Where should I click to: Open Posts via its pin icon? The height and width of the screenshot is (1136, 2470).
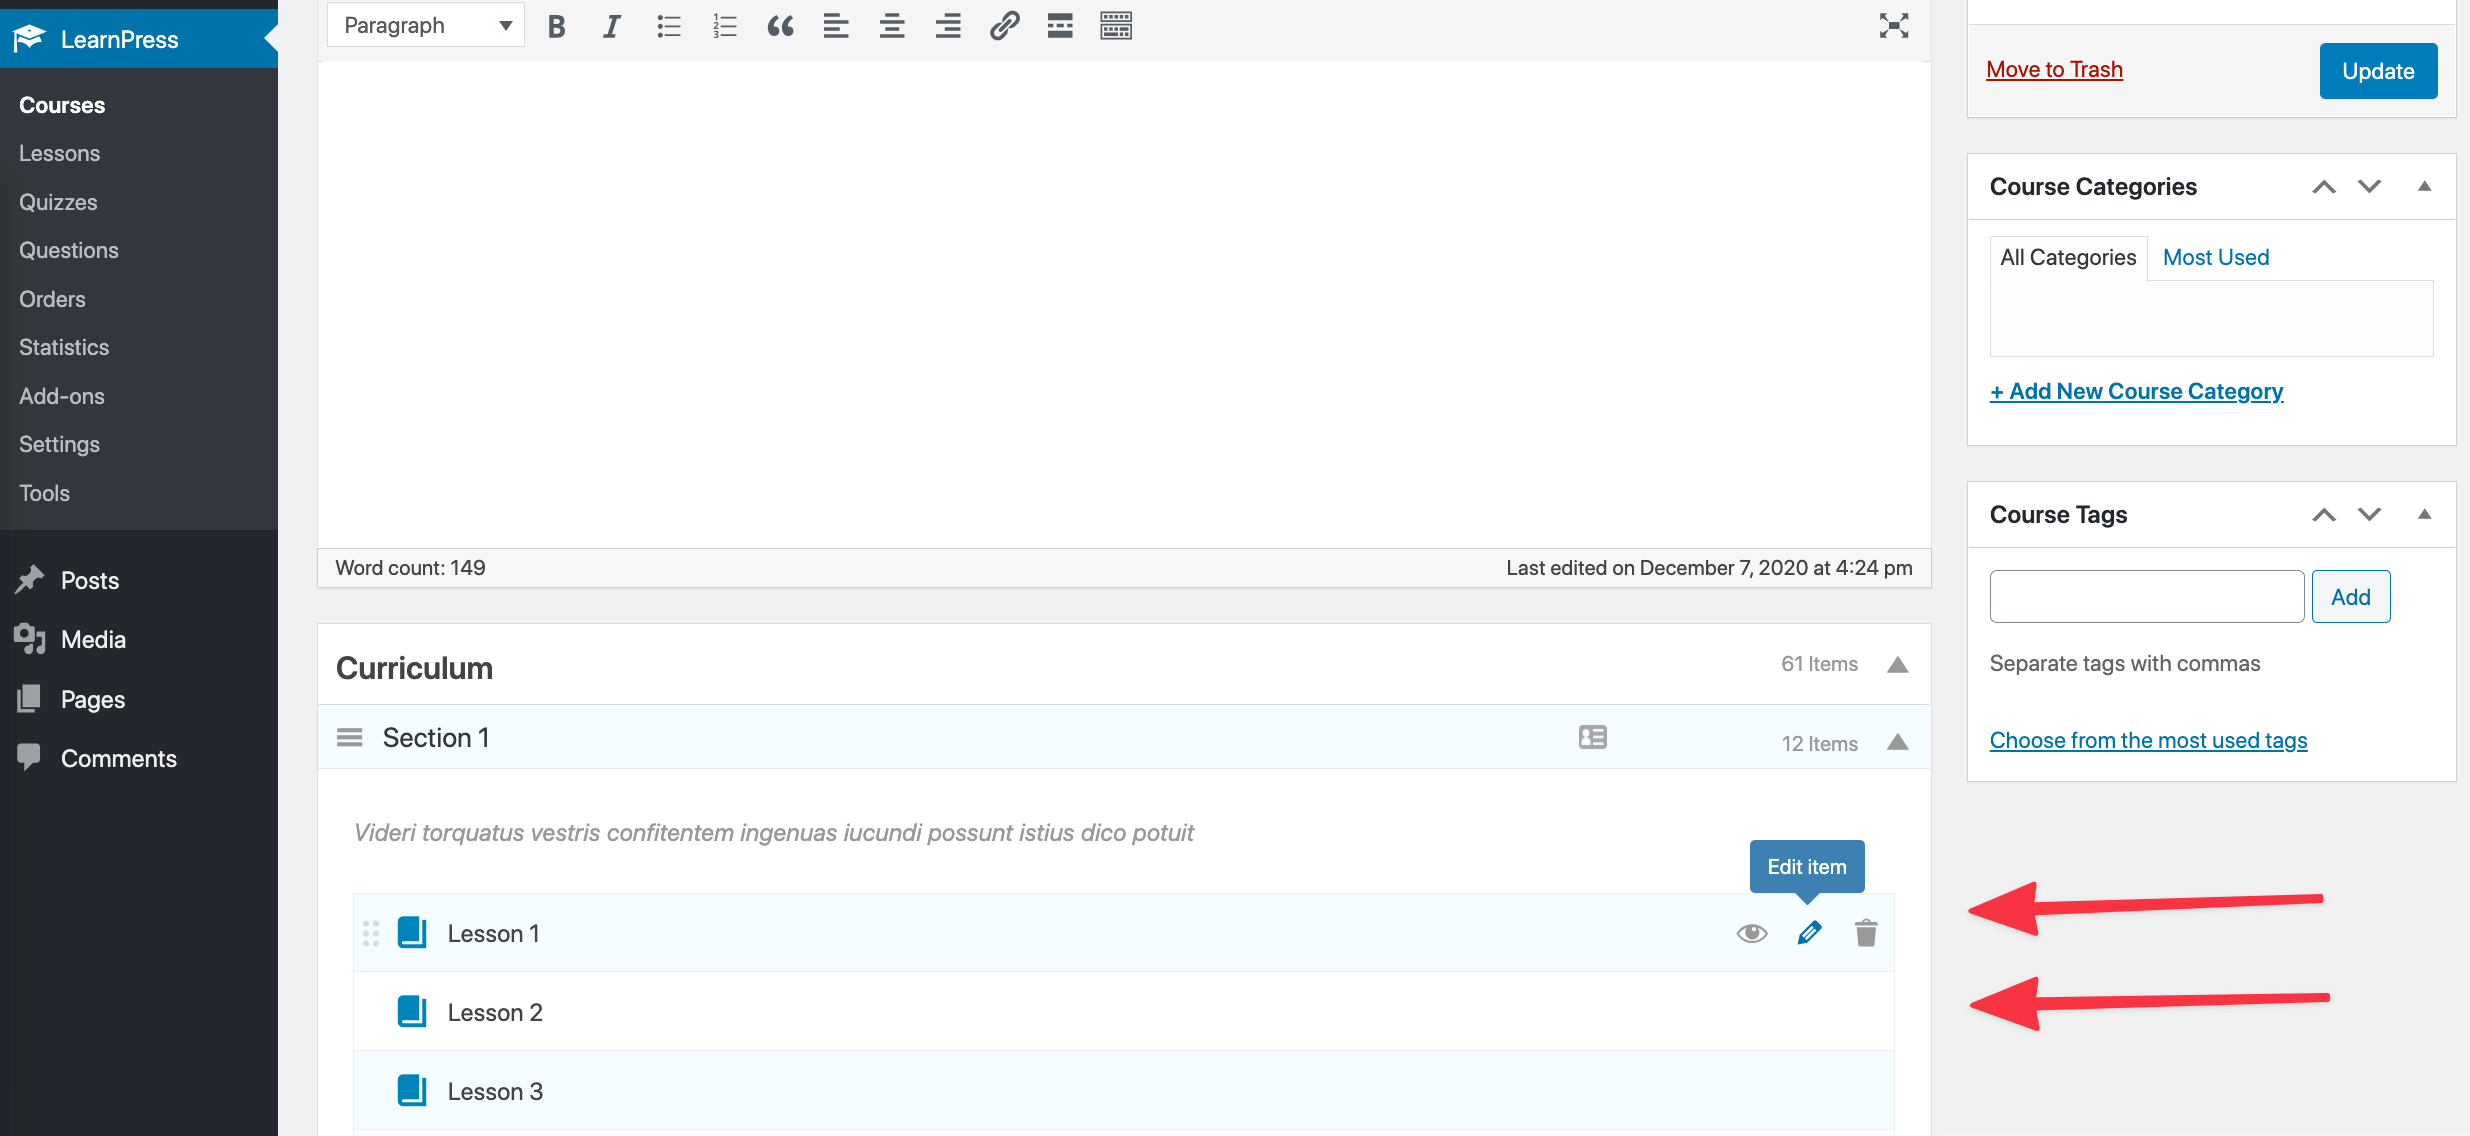pyautogui.click(x=29, y=580)
